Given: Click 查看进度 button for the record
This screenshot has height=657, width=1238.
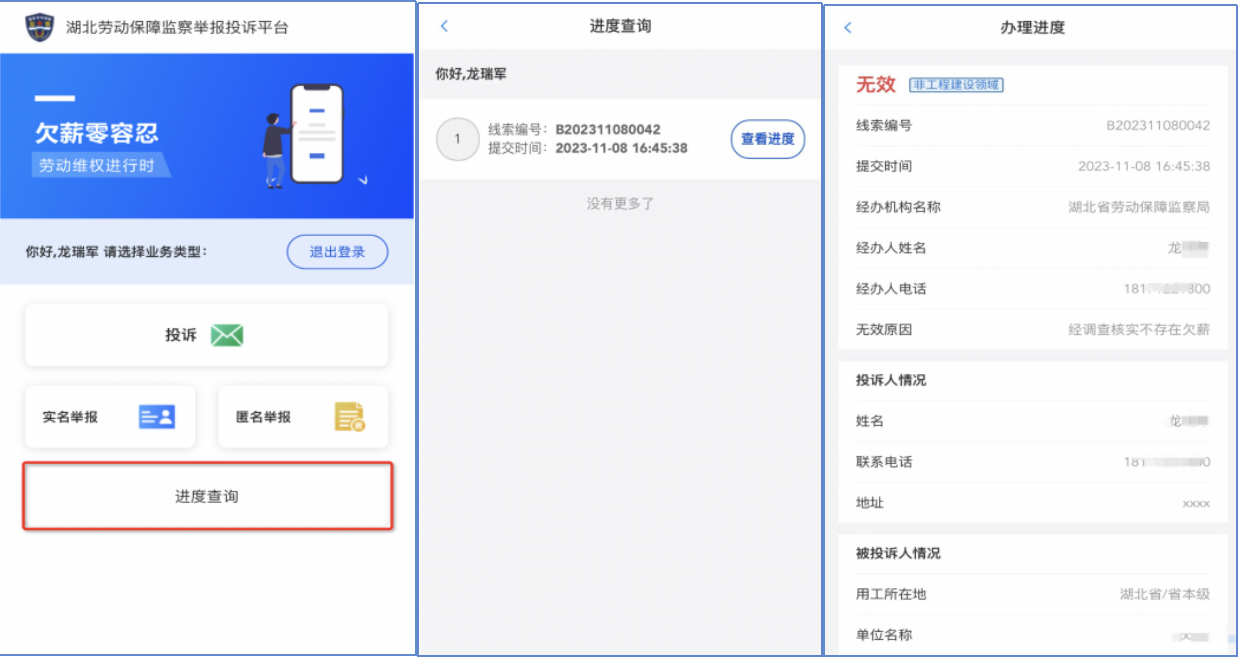Looking at the screenshot, I should 767,139.
